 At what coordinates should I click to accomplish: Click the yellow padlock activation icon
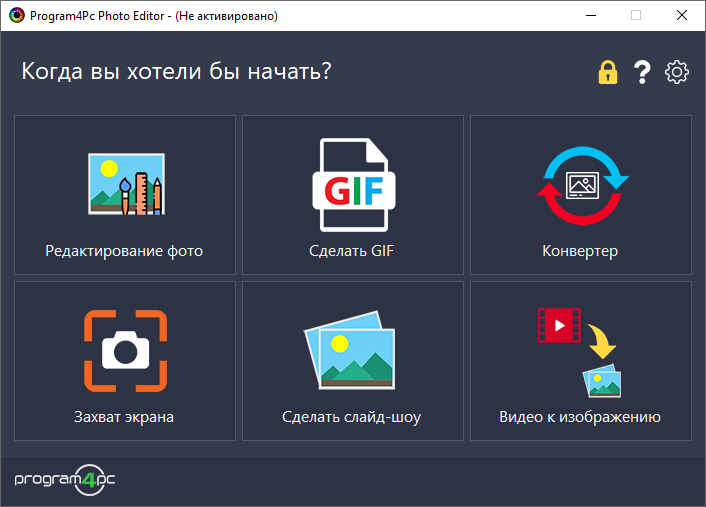tap(608, 72)
